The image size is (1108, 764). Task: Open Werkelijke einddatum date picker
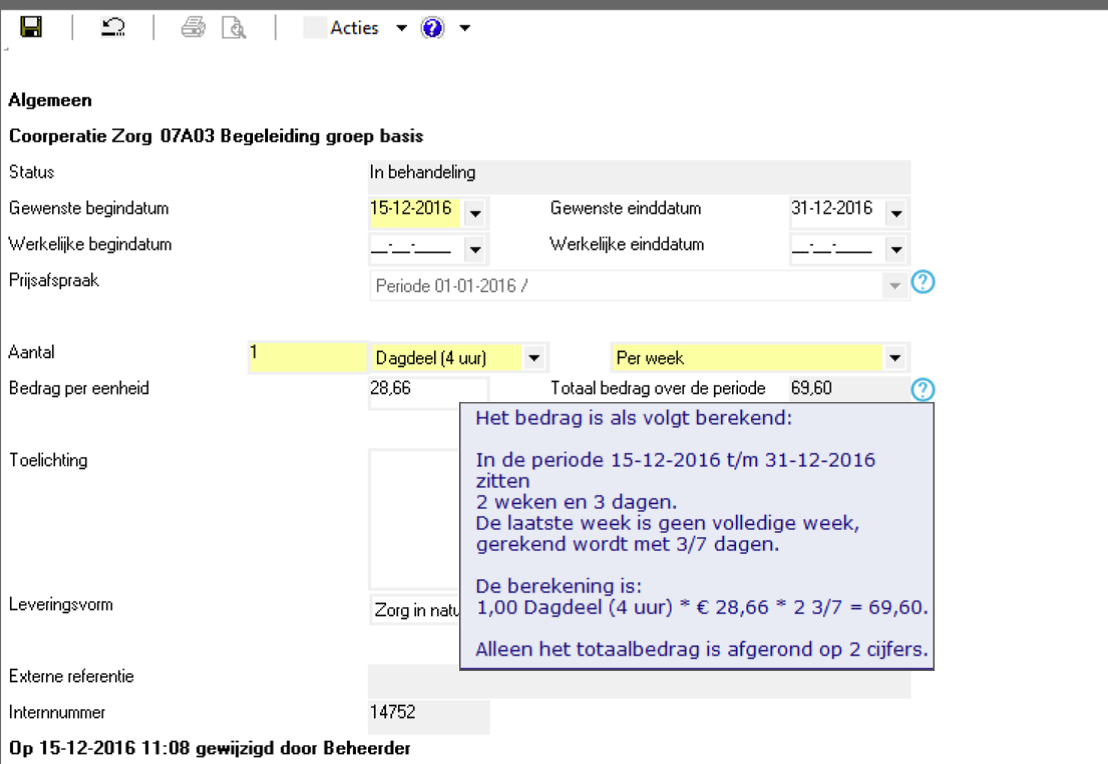895,247
